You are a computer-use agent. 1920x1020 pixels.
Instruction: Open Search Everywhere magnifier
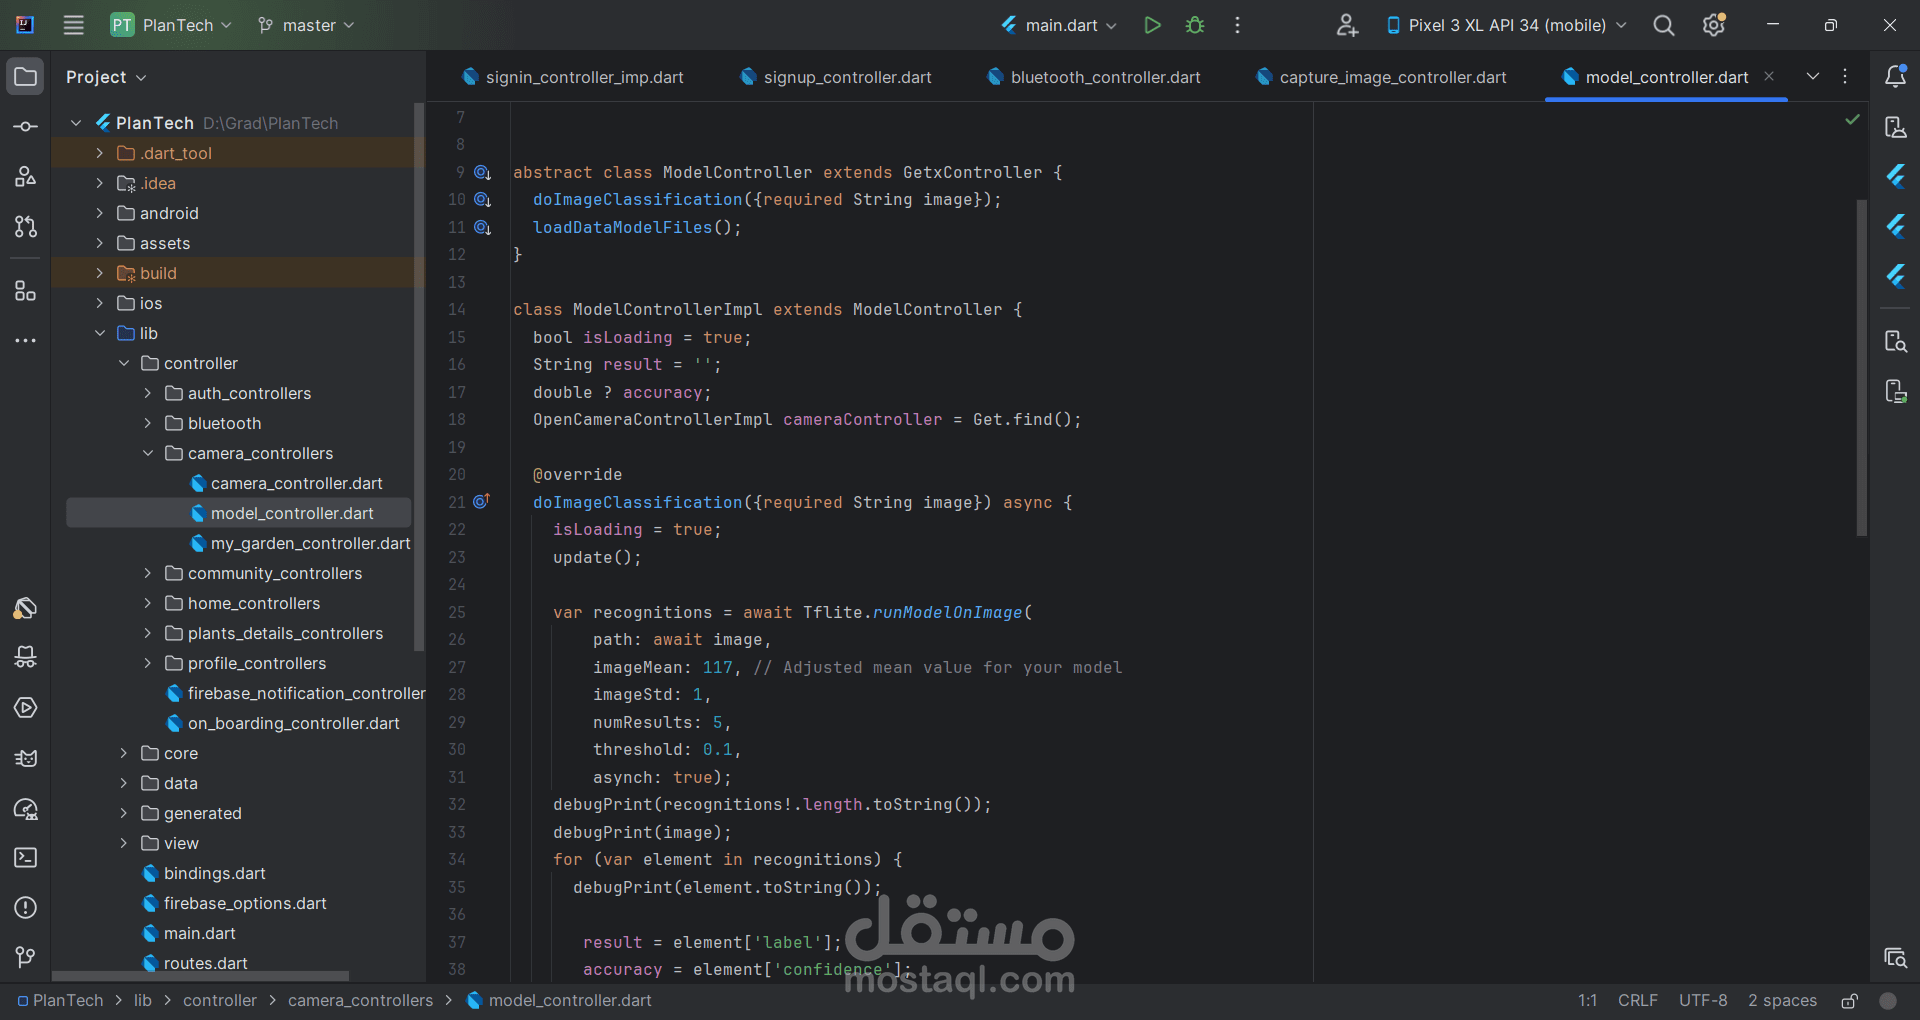[1663, 25]
